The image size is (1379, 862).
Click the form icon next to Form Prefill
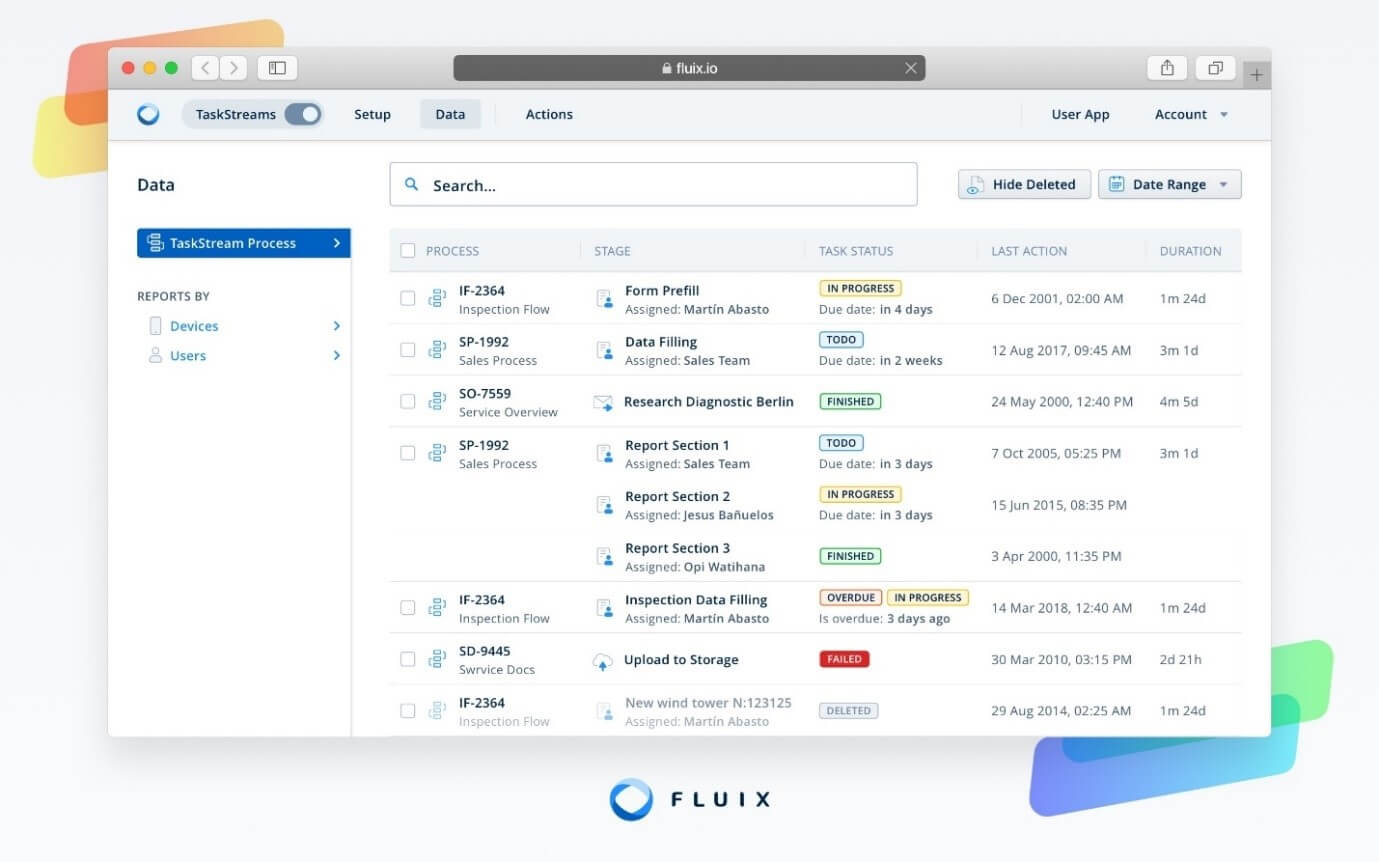604,299
